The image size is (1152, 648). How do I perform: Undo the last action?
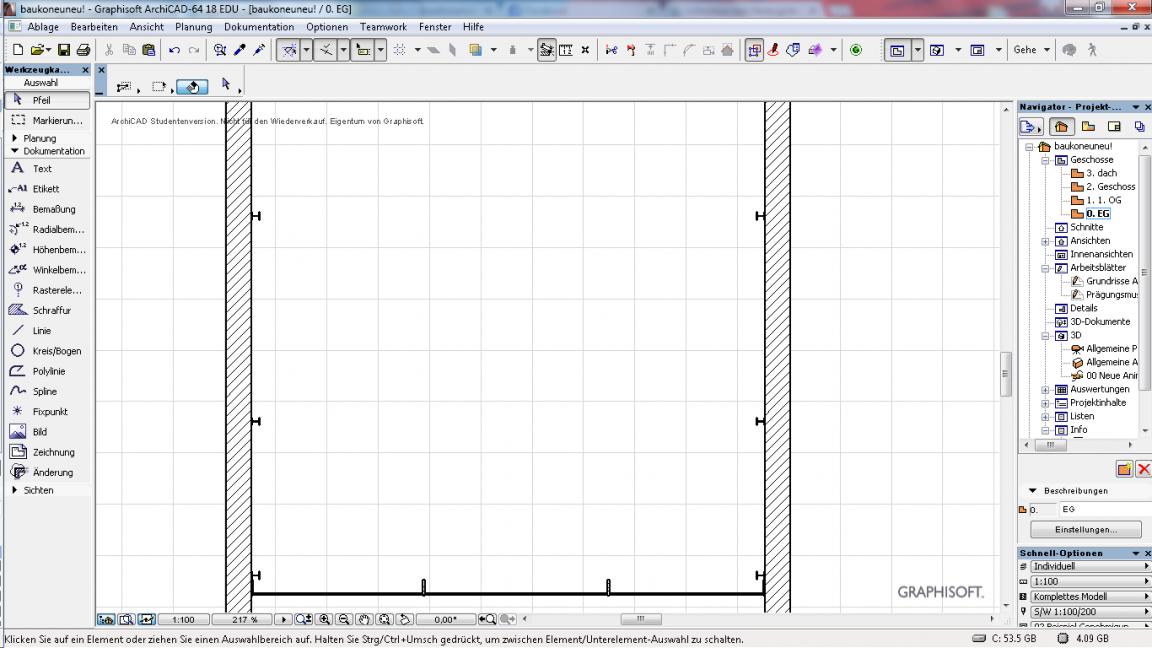click(x=174, y=50)
